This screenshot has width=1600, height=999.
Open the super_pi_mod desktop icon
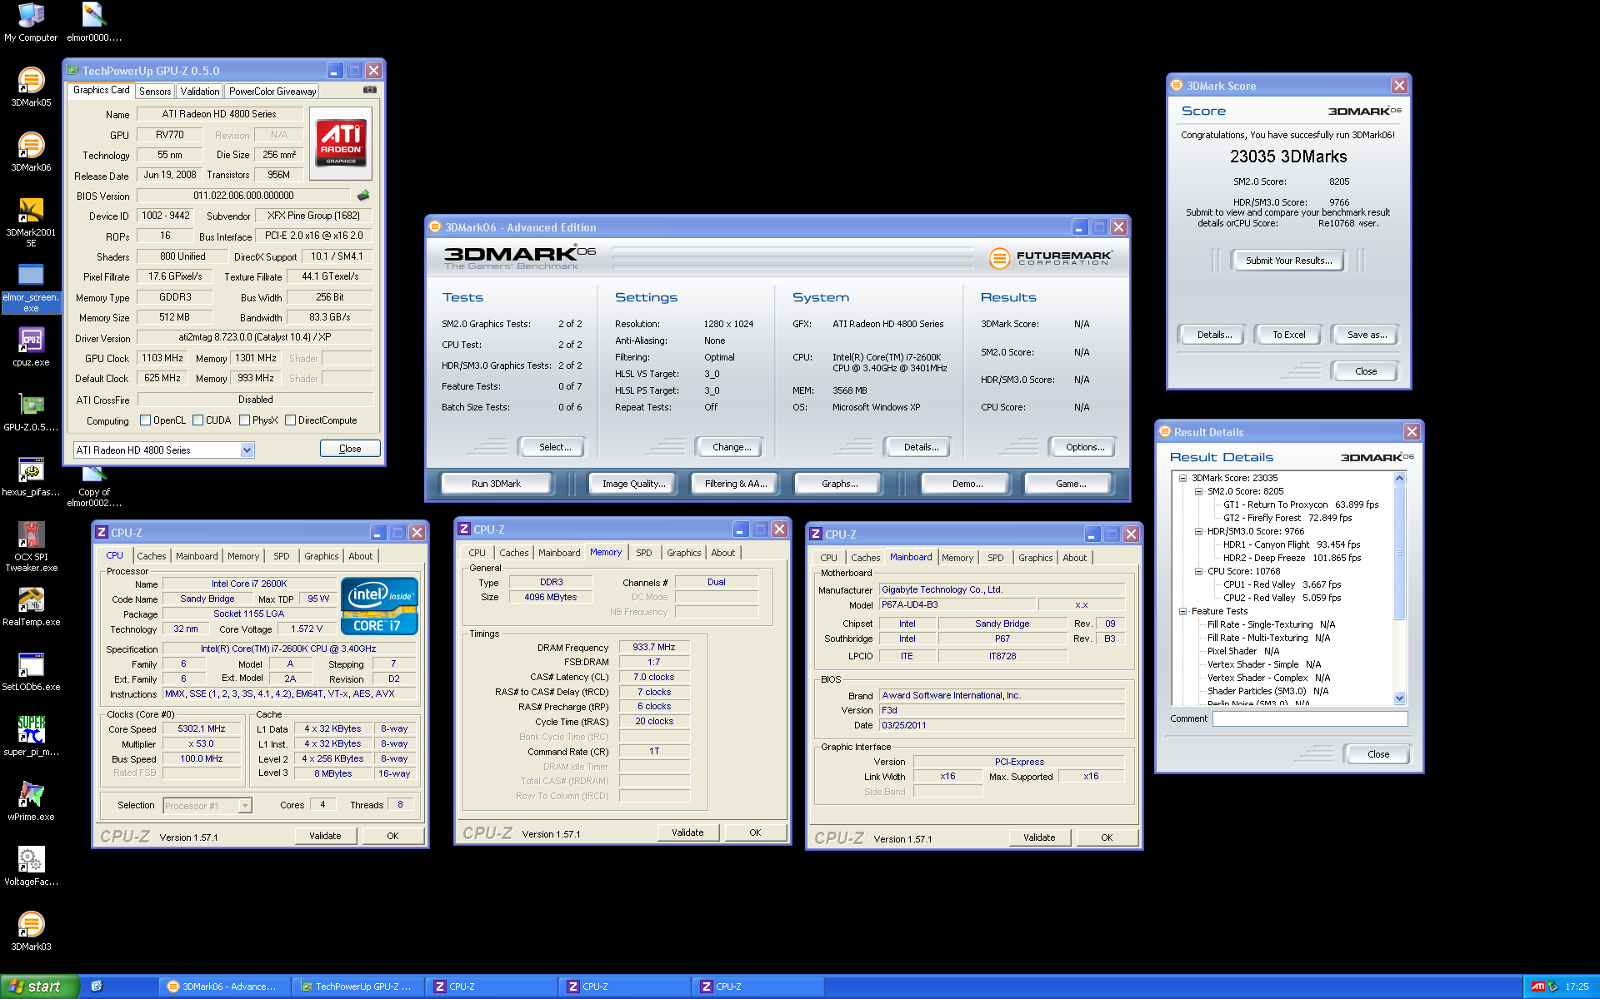point(31,737)
